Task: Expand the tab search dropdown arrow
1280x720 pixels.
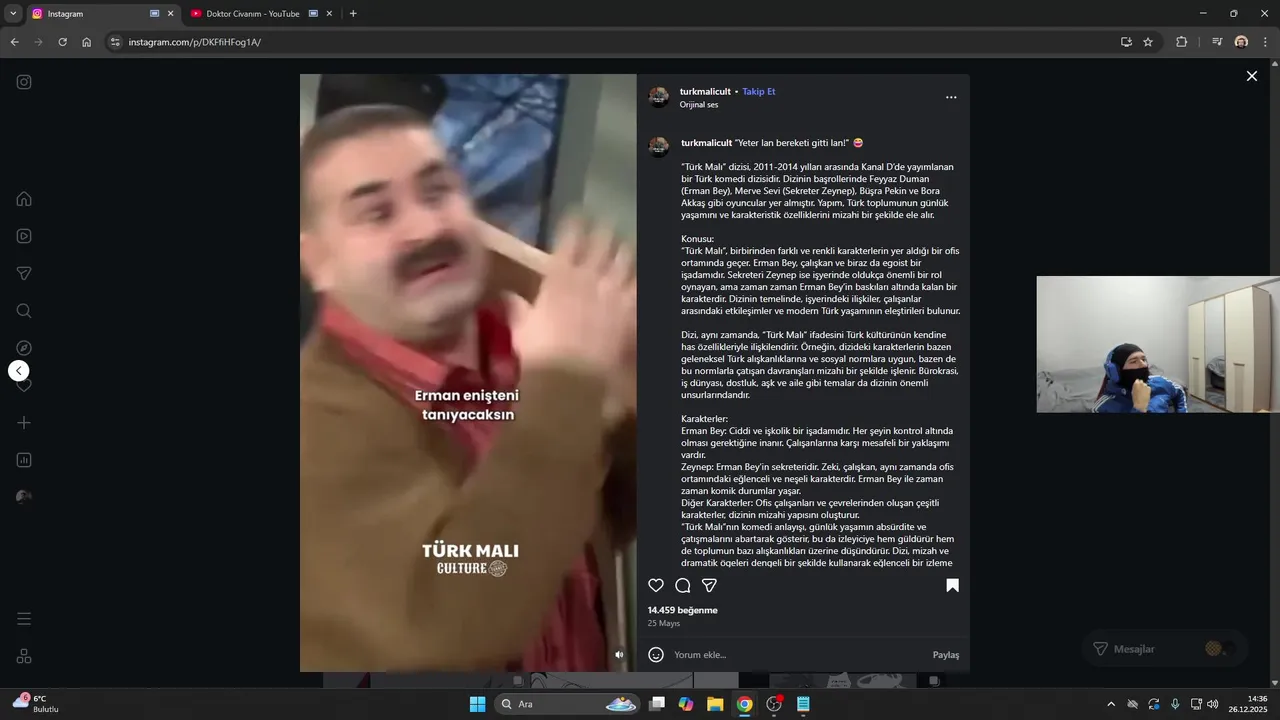Action: click(13, 14)
